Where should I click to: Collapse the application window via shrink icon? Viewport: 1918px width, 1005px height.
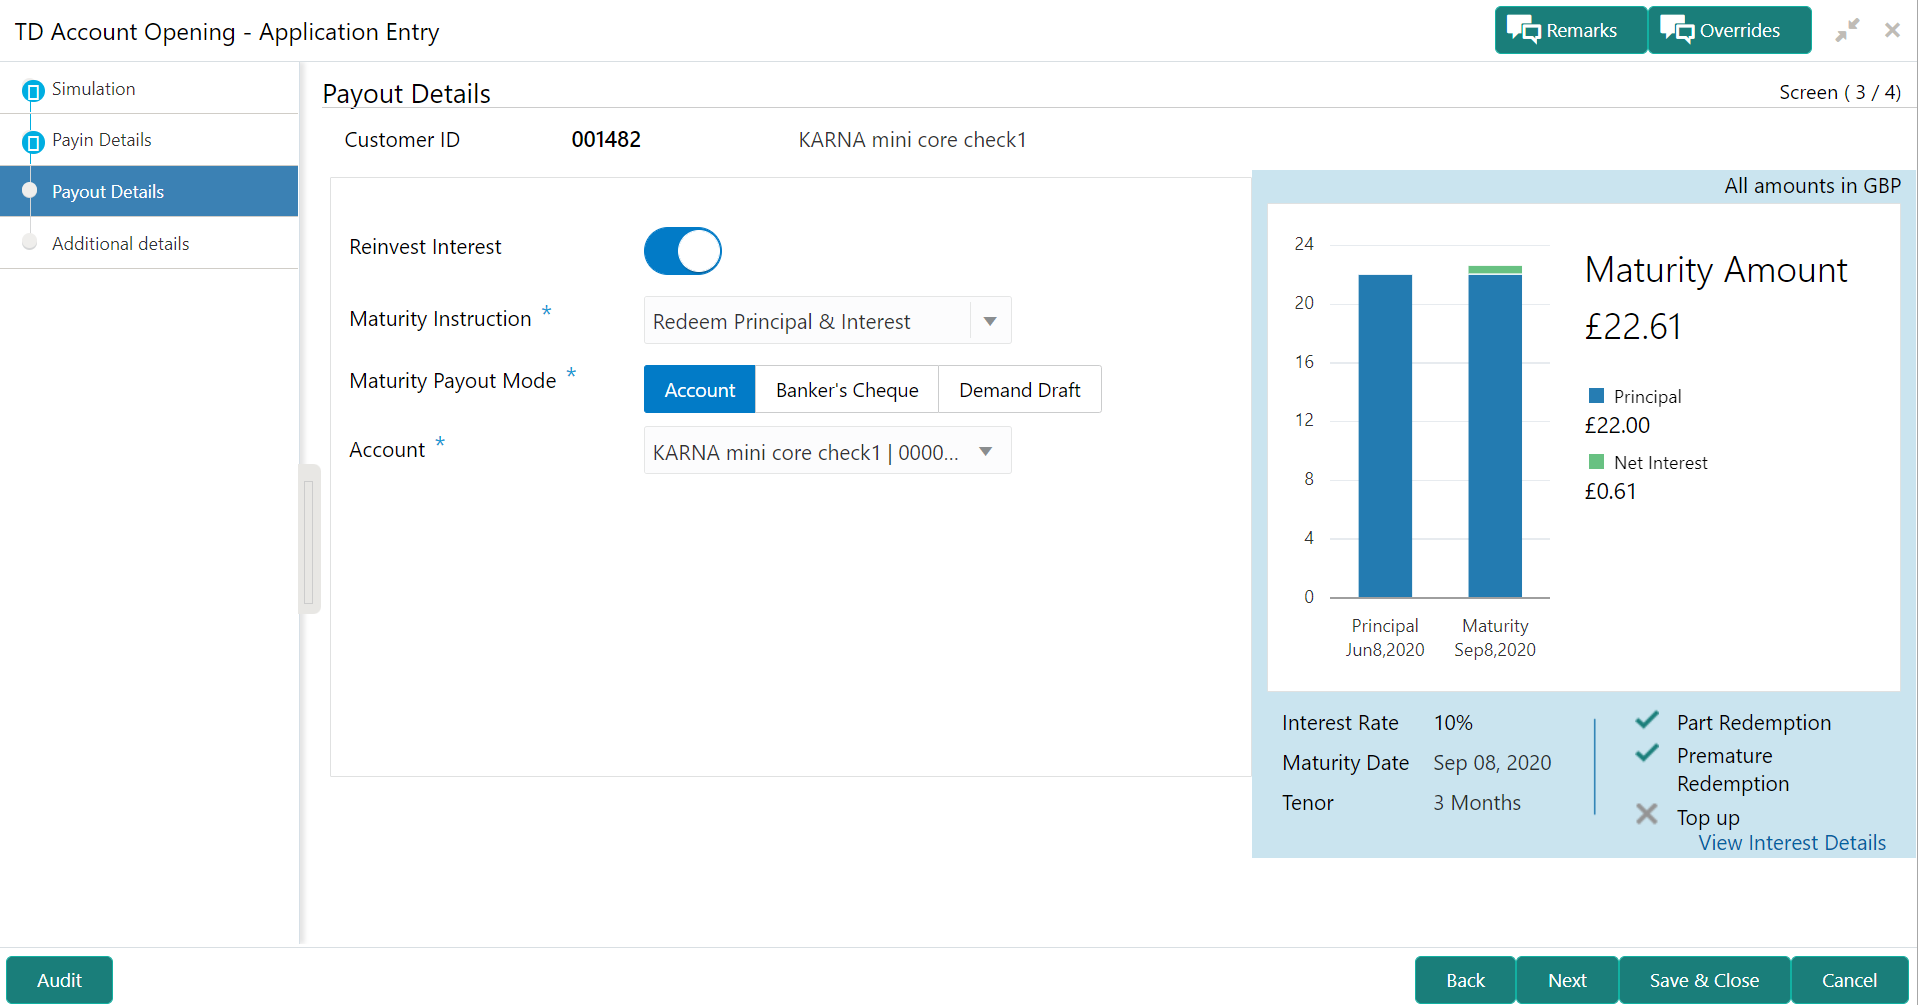(x=1847, y=30)
